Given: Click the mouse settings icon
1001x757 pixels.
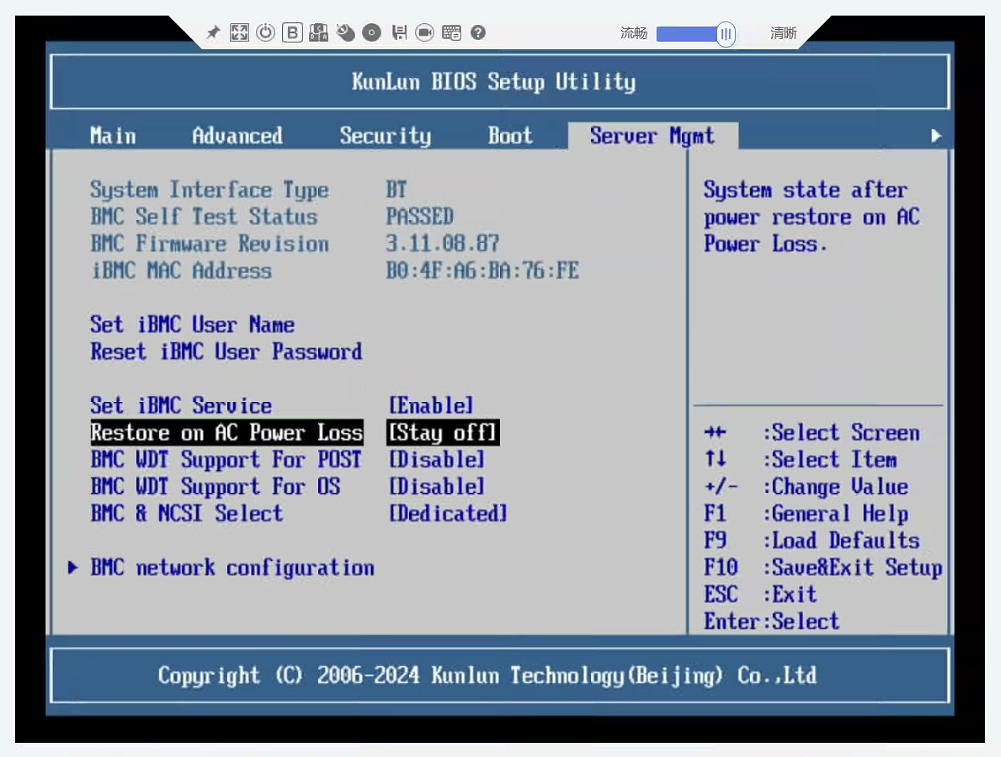Looking at the screenshot, I should click(x=345, y=33).
